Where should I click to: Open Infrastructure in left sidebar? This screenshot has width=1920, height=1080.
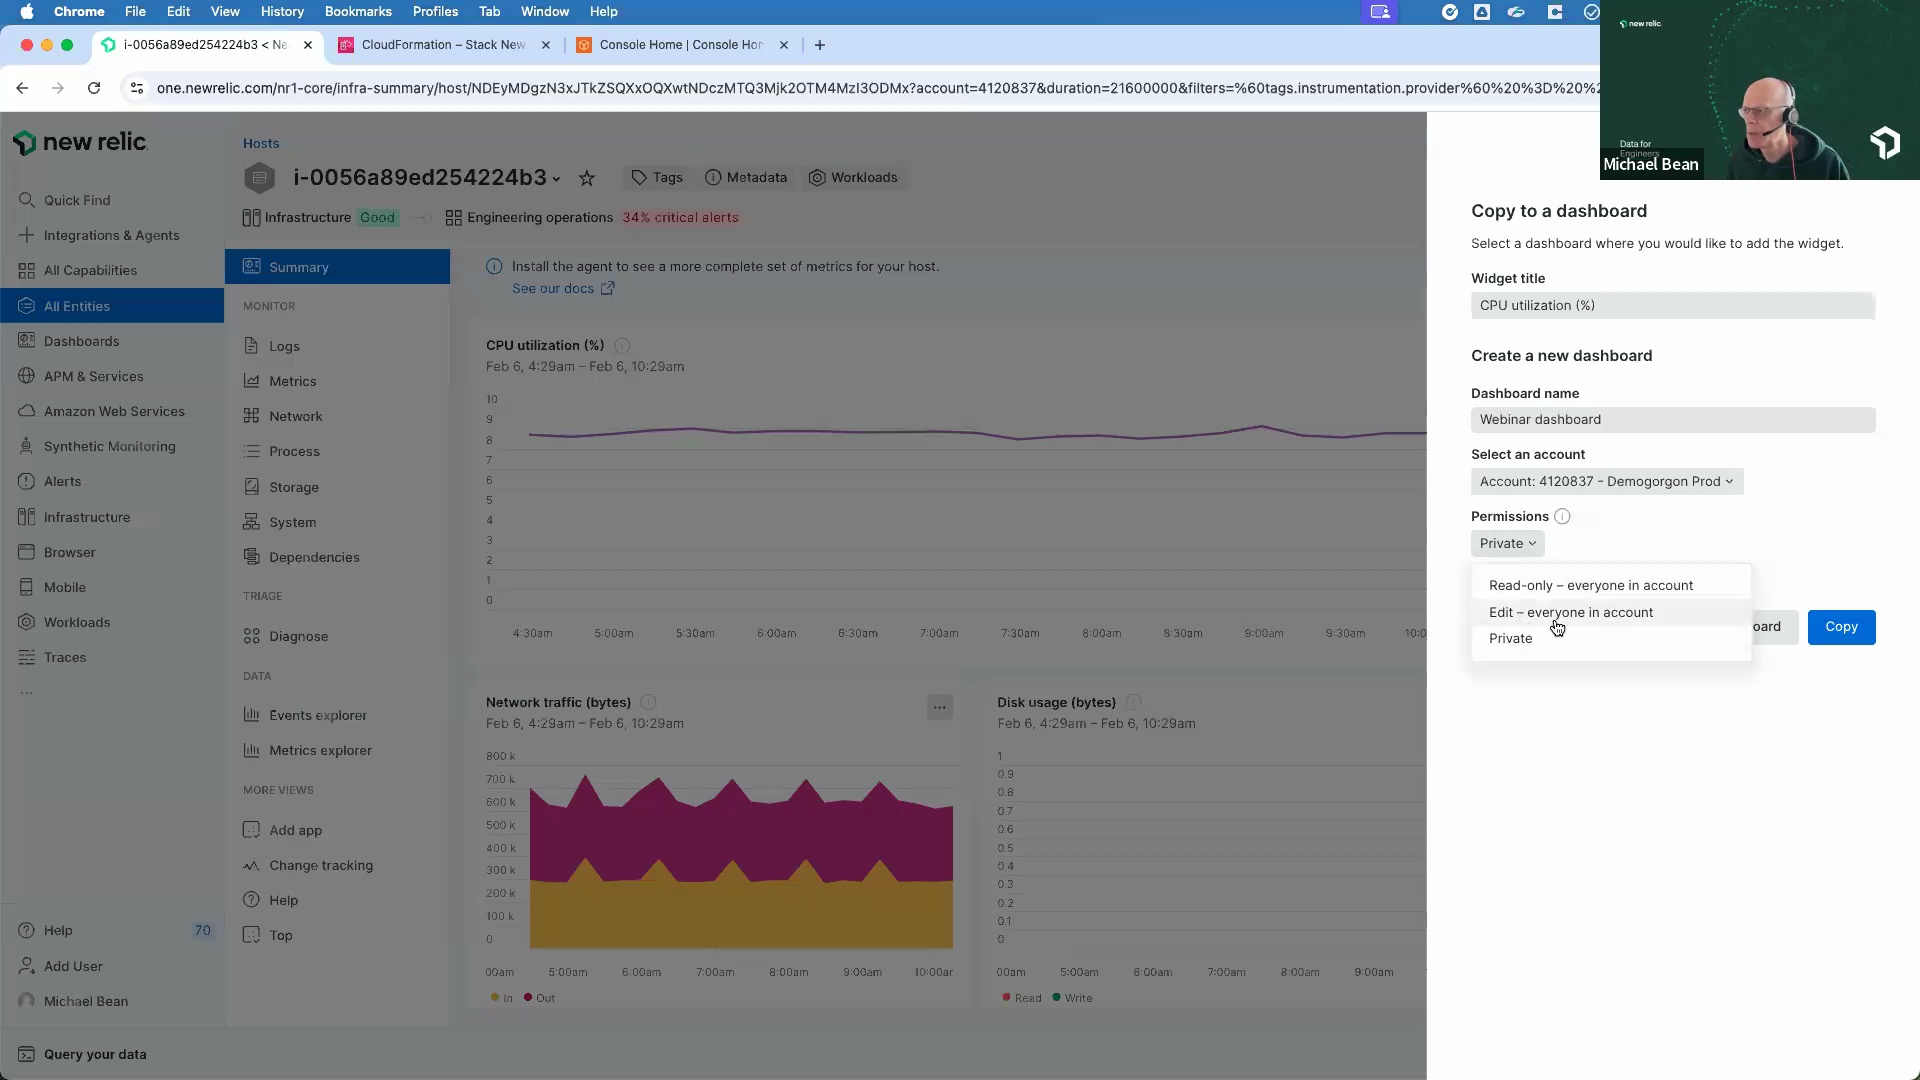[74, 517]
